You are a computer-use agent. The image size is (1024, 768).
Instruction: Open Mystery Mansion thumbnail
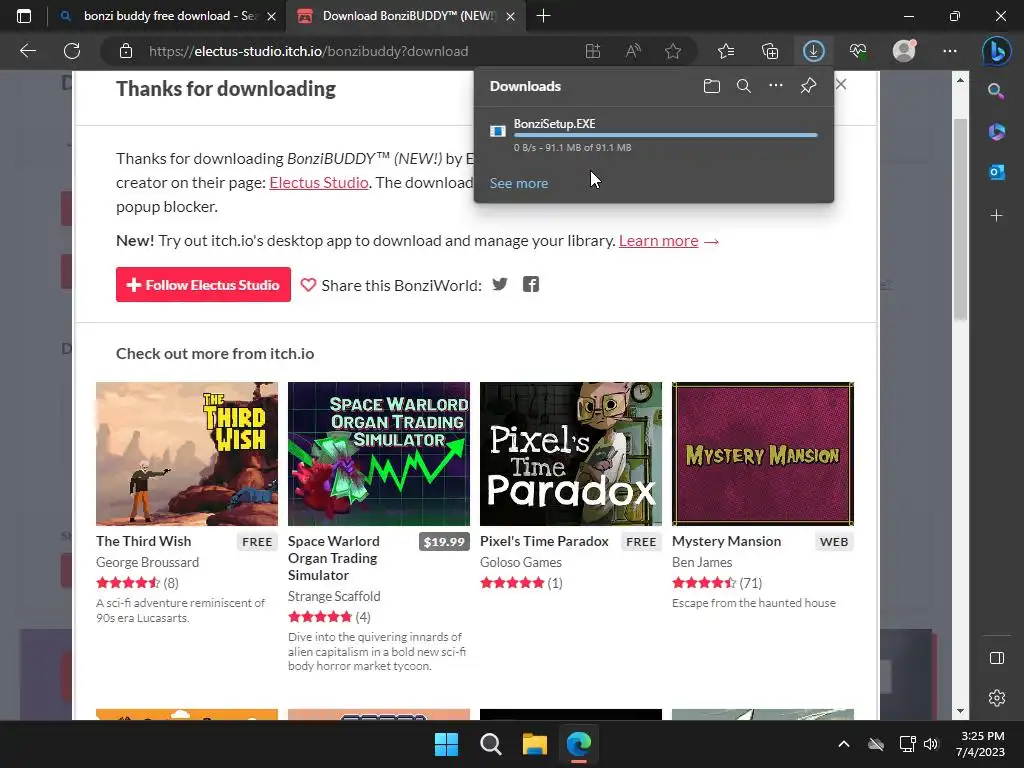pyautogui.click(x=763, y=454)
